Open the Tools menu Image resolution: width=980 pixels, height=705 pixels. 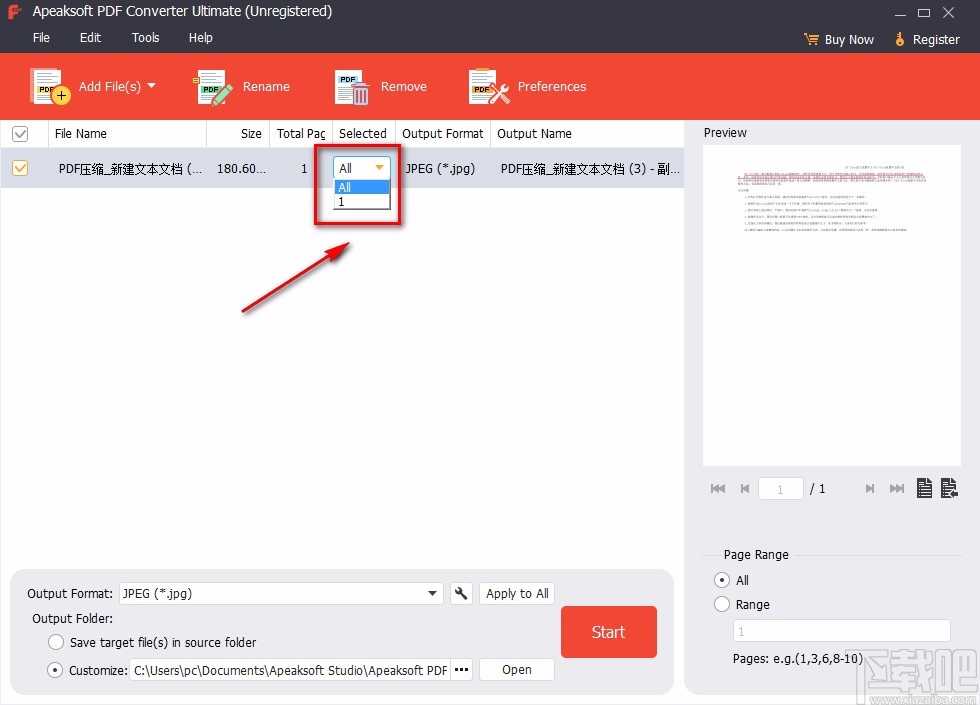145,37
